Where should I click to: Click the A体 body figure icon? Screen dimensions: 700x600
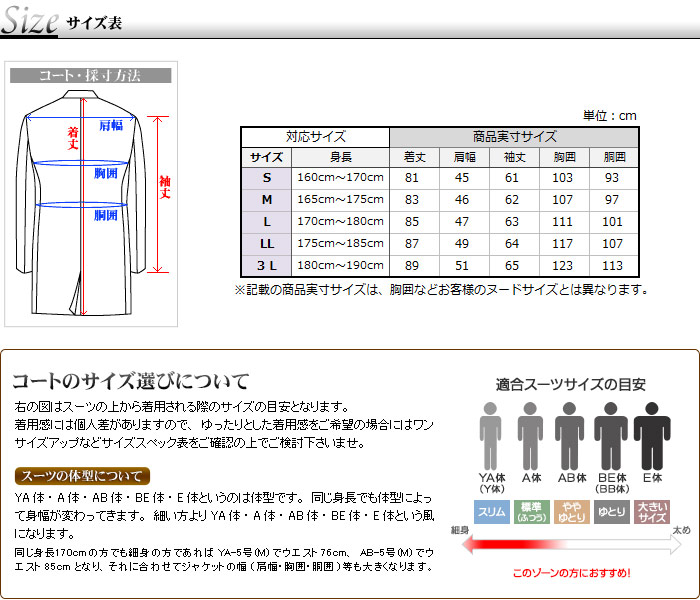(x=530, y=436)
